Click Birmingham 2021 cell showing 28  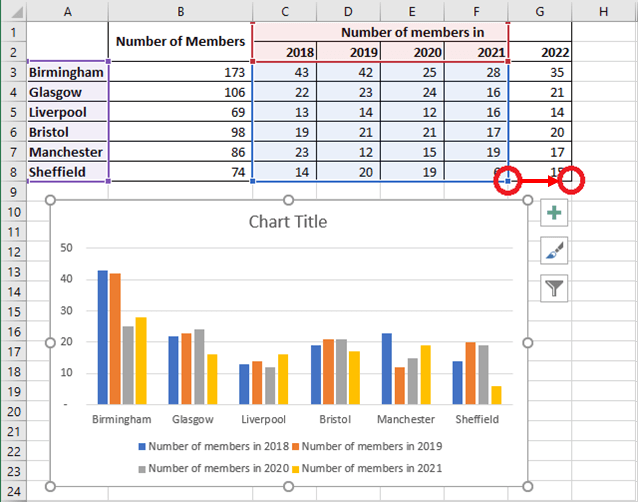(476, 72)
